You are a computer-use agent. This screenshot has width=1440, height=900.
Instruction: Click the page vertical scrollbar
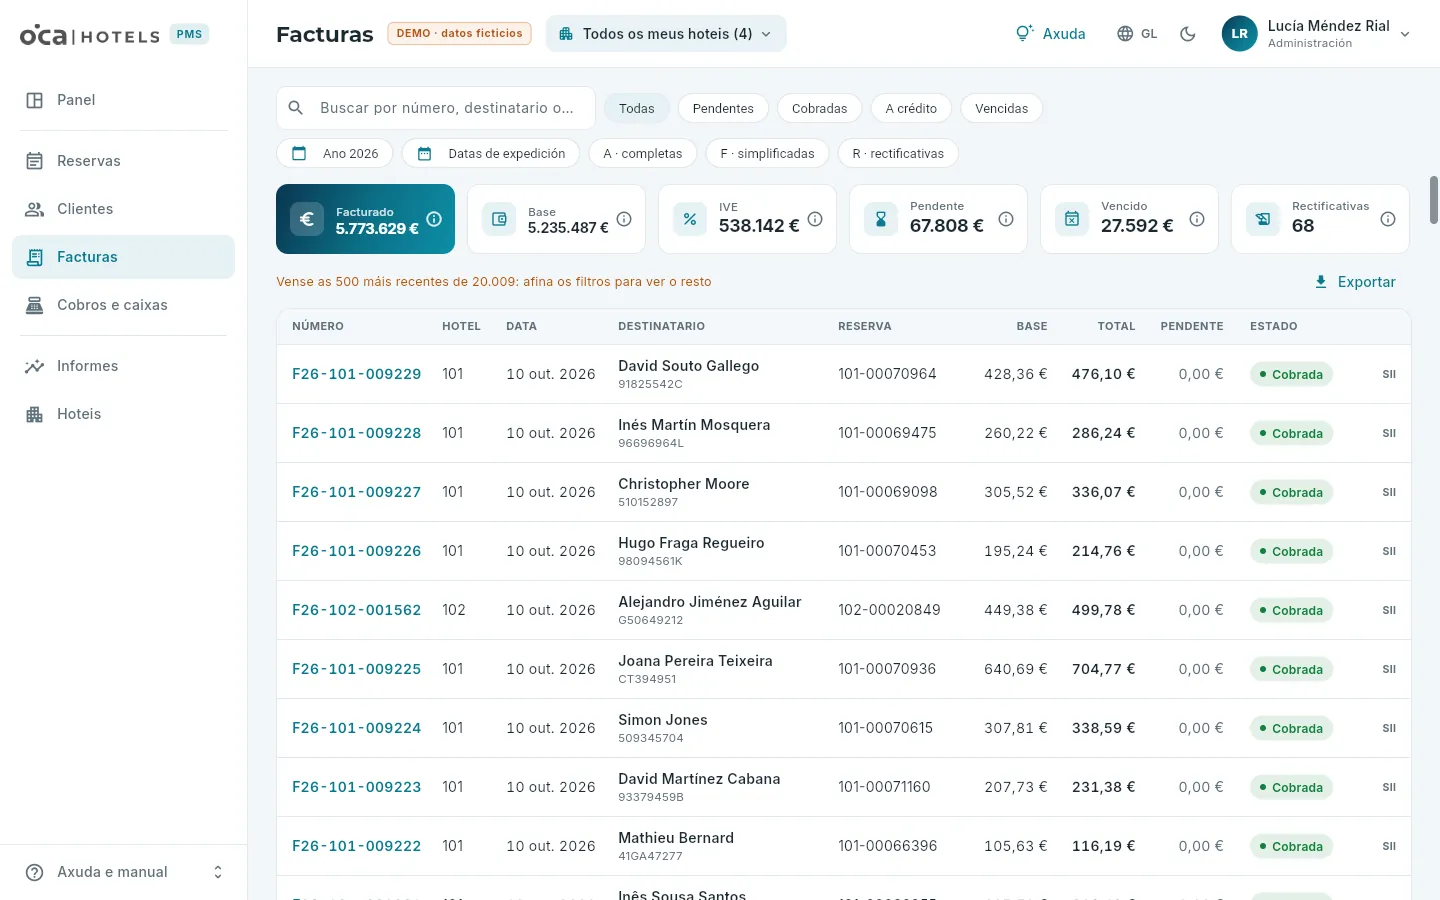coord(1434,200)
